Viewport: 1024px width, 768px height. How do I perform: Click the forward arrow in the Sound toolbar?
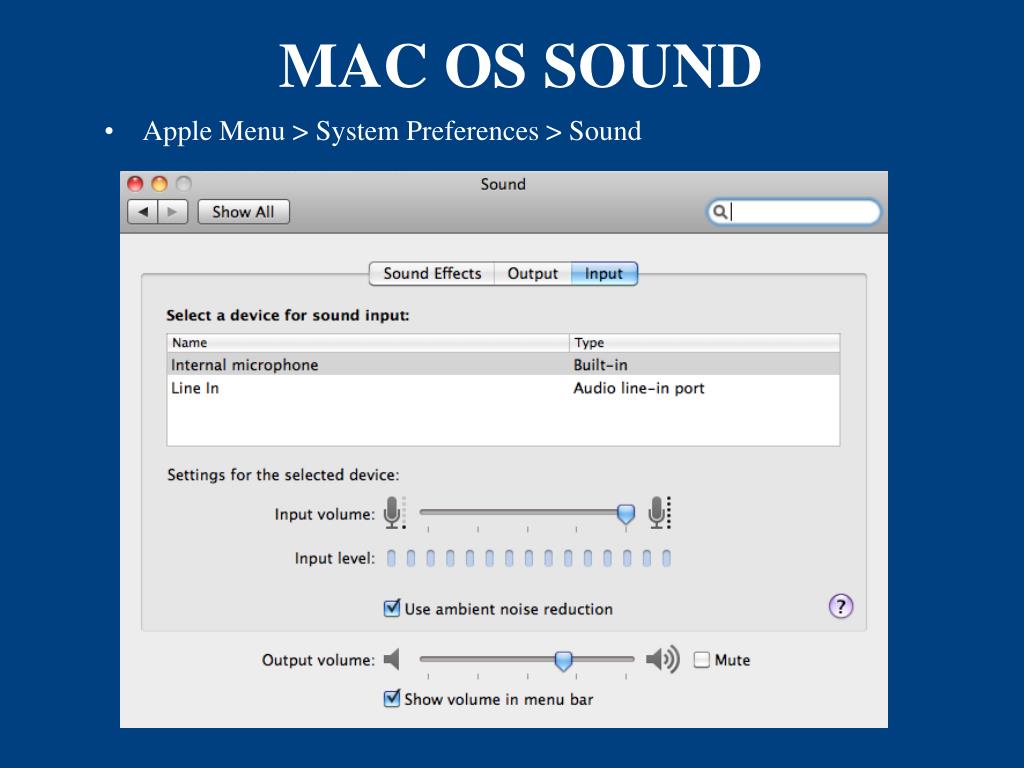pyautogui.click(x=172, y=212)
